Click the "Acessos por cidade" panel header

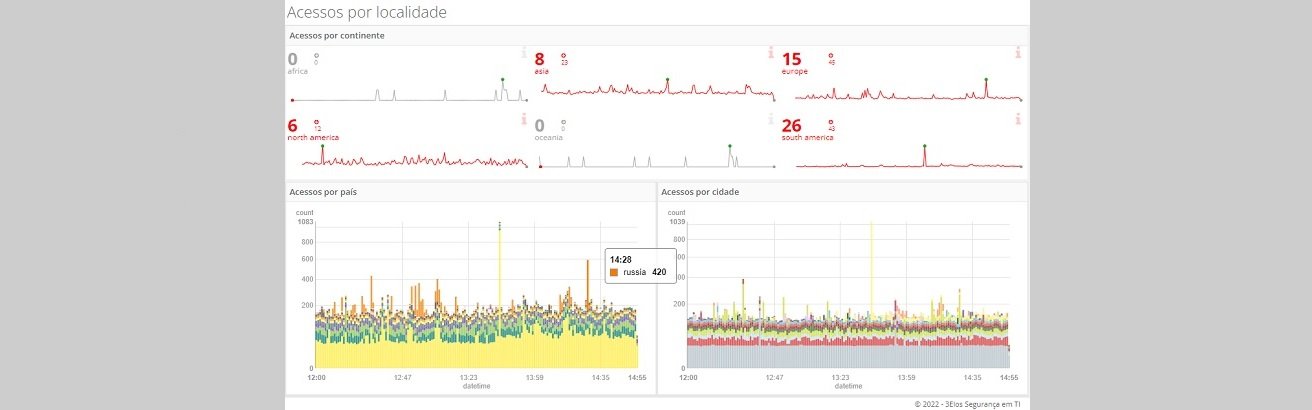[x=700, y=191]
